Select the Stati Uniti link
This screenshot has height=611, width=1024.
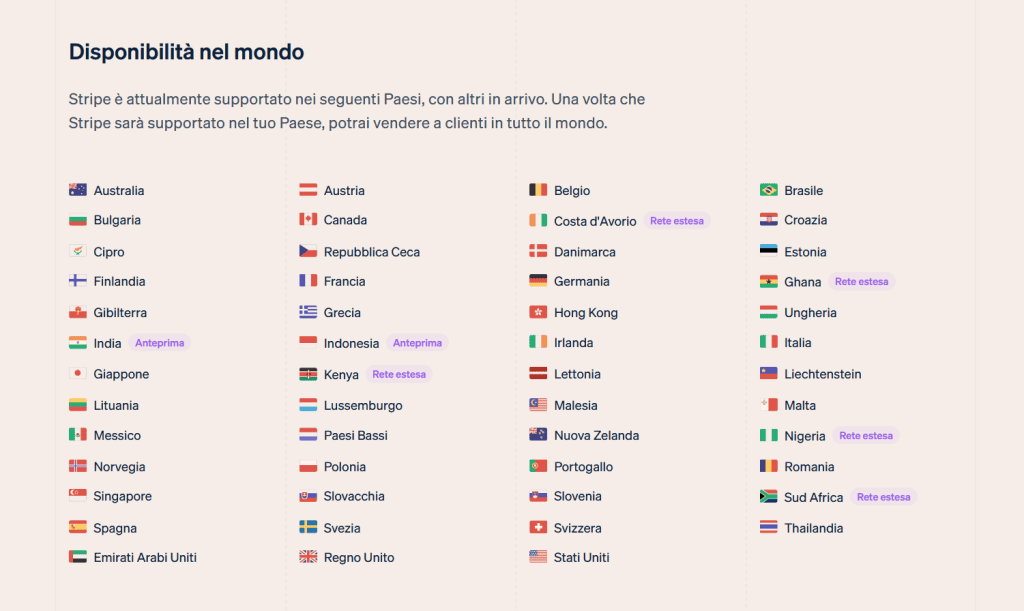point(581,558)
